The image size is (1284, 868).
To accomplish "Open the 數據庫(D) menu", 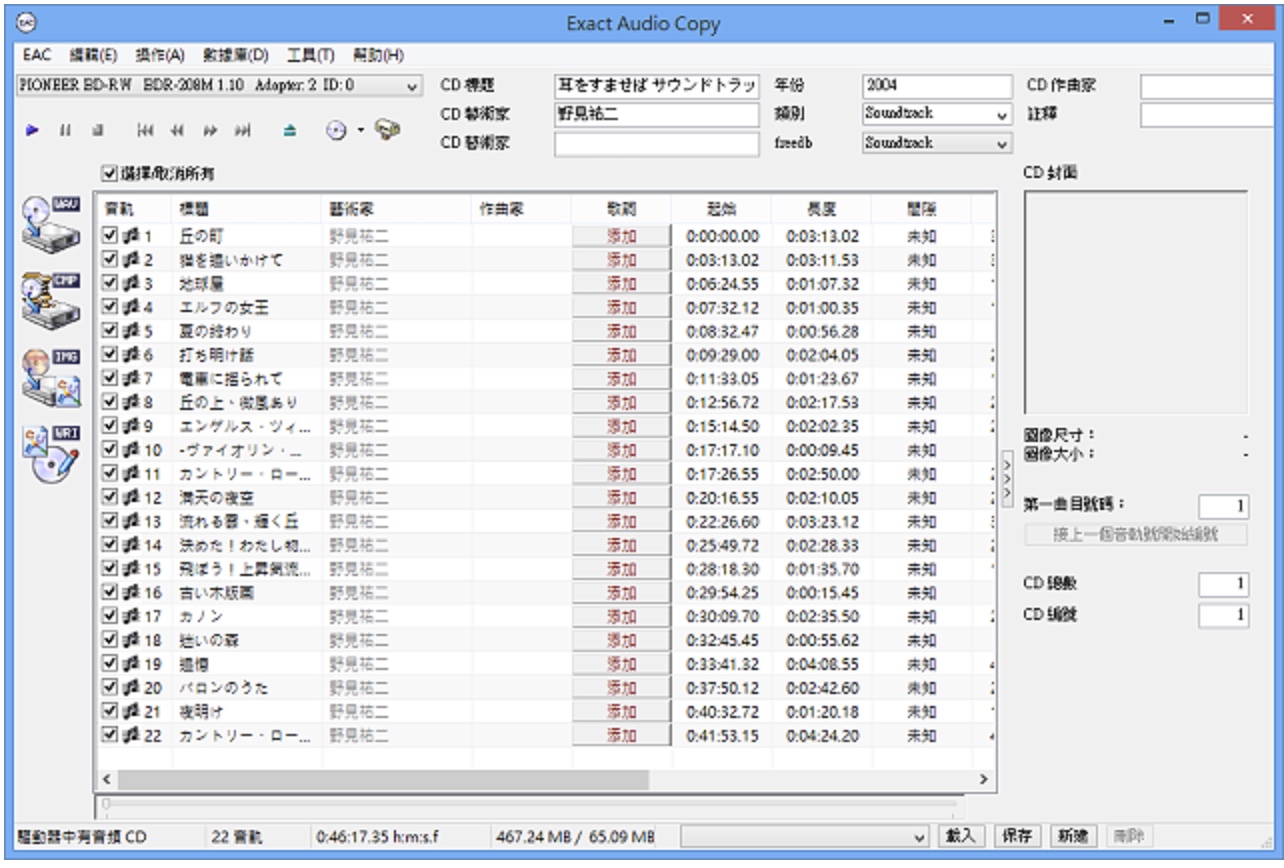I will click(235, 54).
